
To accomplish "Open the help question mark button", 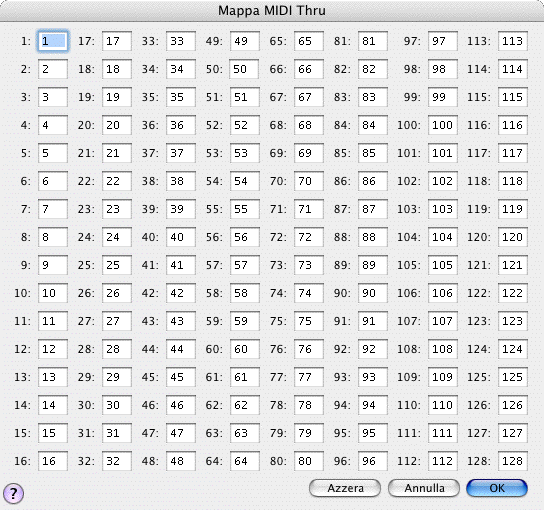I will 13,493.
